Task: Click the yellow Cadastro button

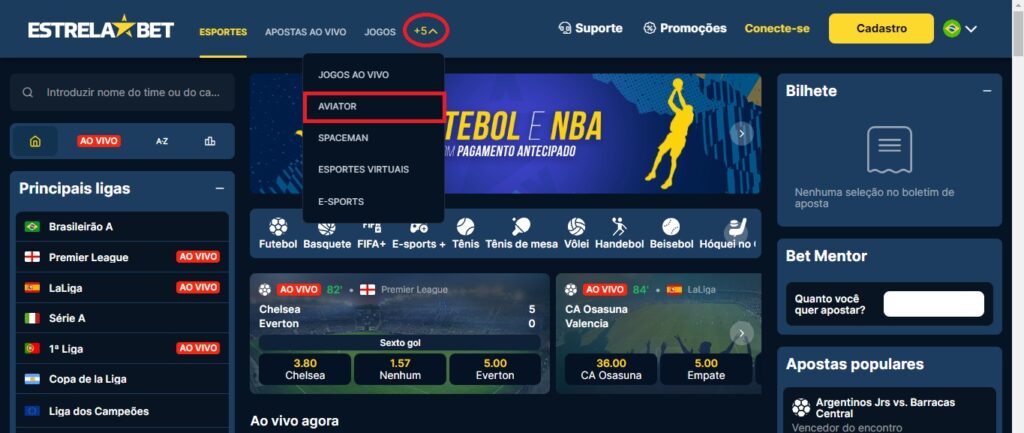Action: pyautogui.click(x=881, y=29)
